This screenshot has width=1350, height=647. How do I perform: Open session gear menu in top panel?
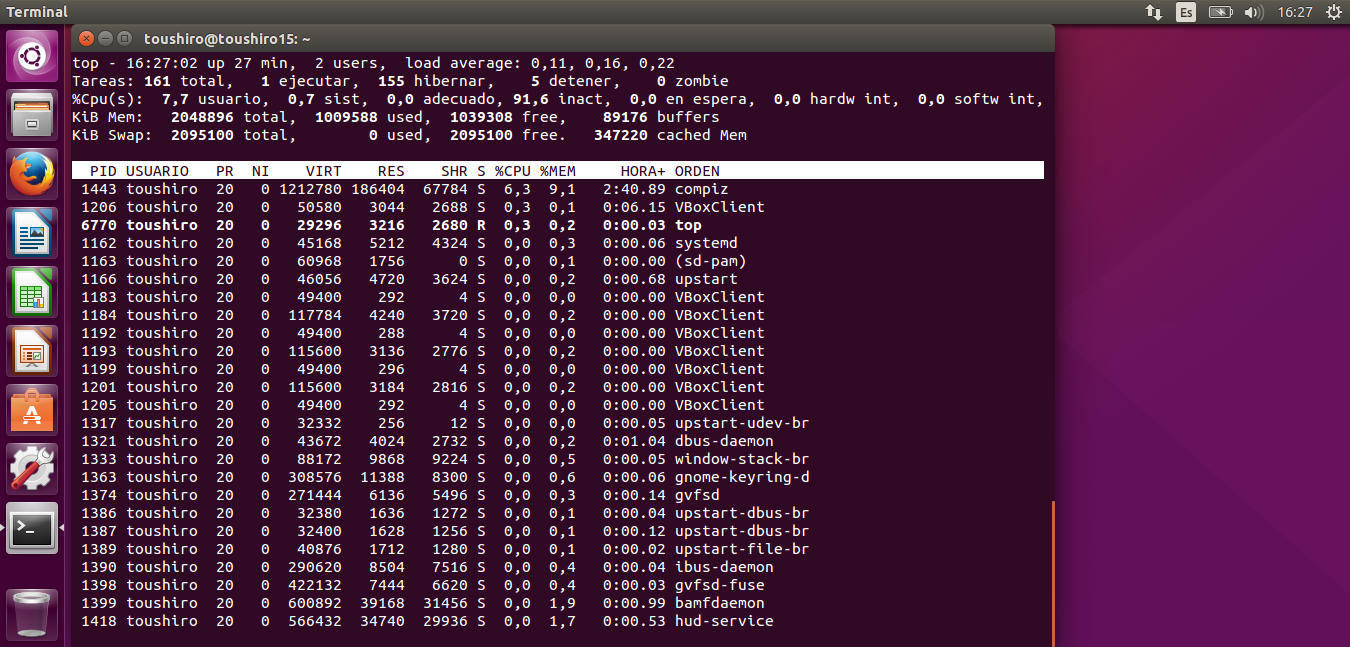(1334, 12)
